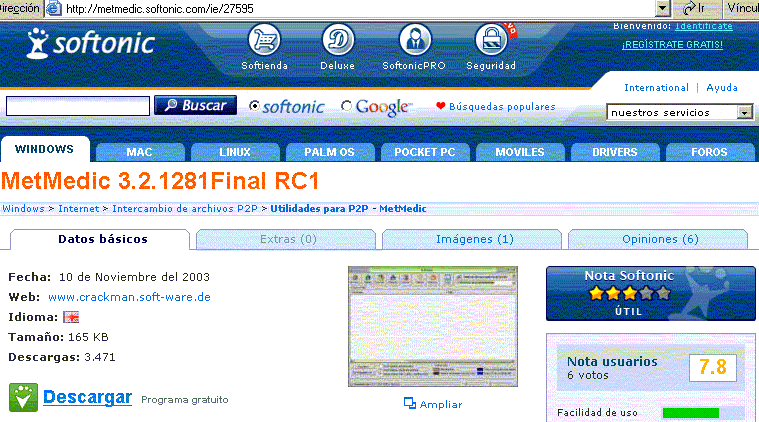This screenshot has height=422, width=759.
Task: Open the MetMedic screenshot thumbnail
Action: (433, 326)
